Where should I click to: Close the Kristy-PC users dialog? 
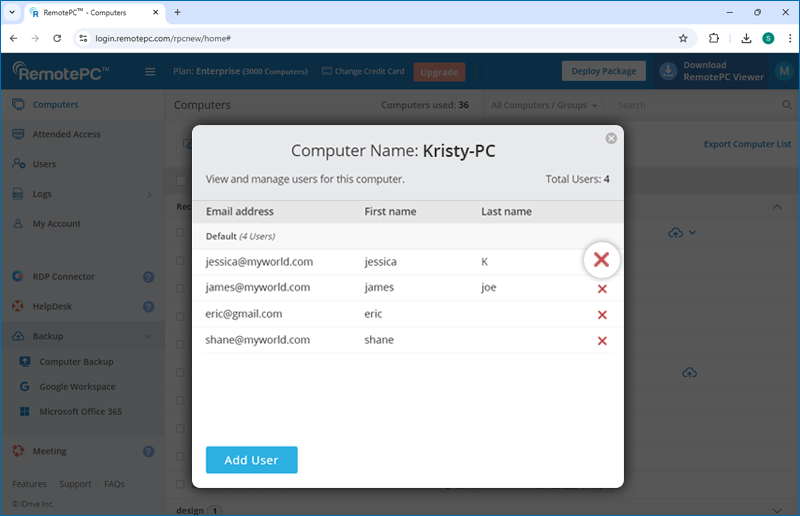click(611, 138)
